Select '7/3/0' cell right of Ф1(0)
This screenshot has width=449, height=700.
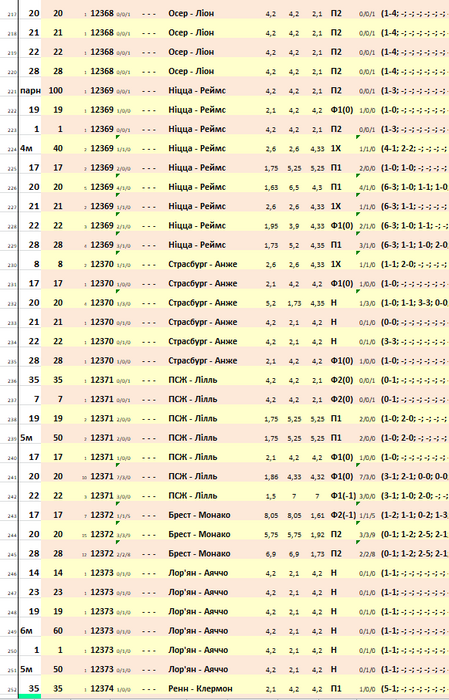367,477
